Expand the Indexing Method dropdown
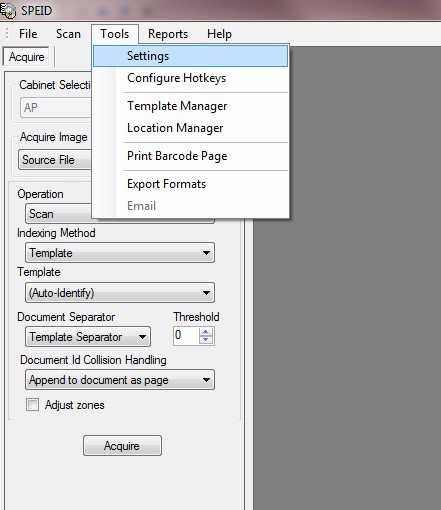 pyautogui.click(x=120, y=253)
